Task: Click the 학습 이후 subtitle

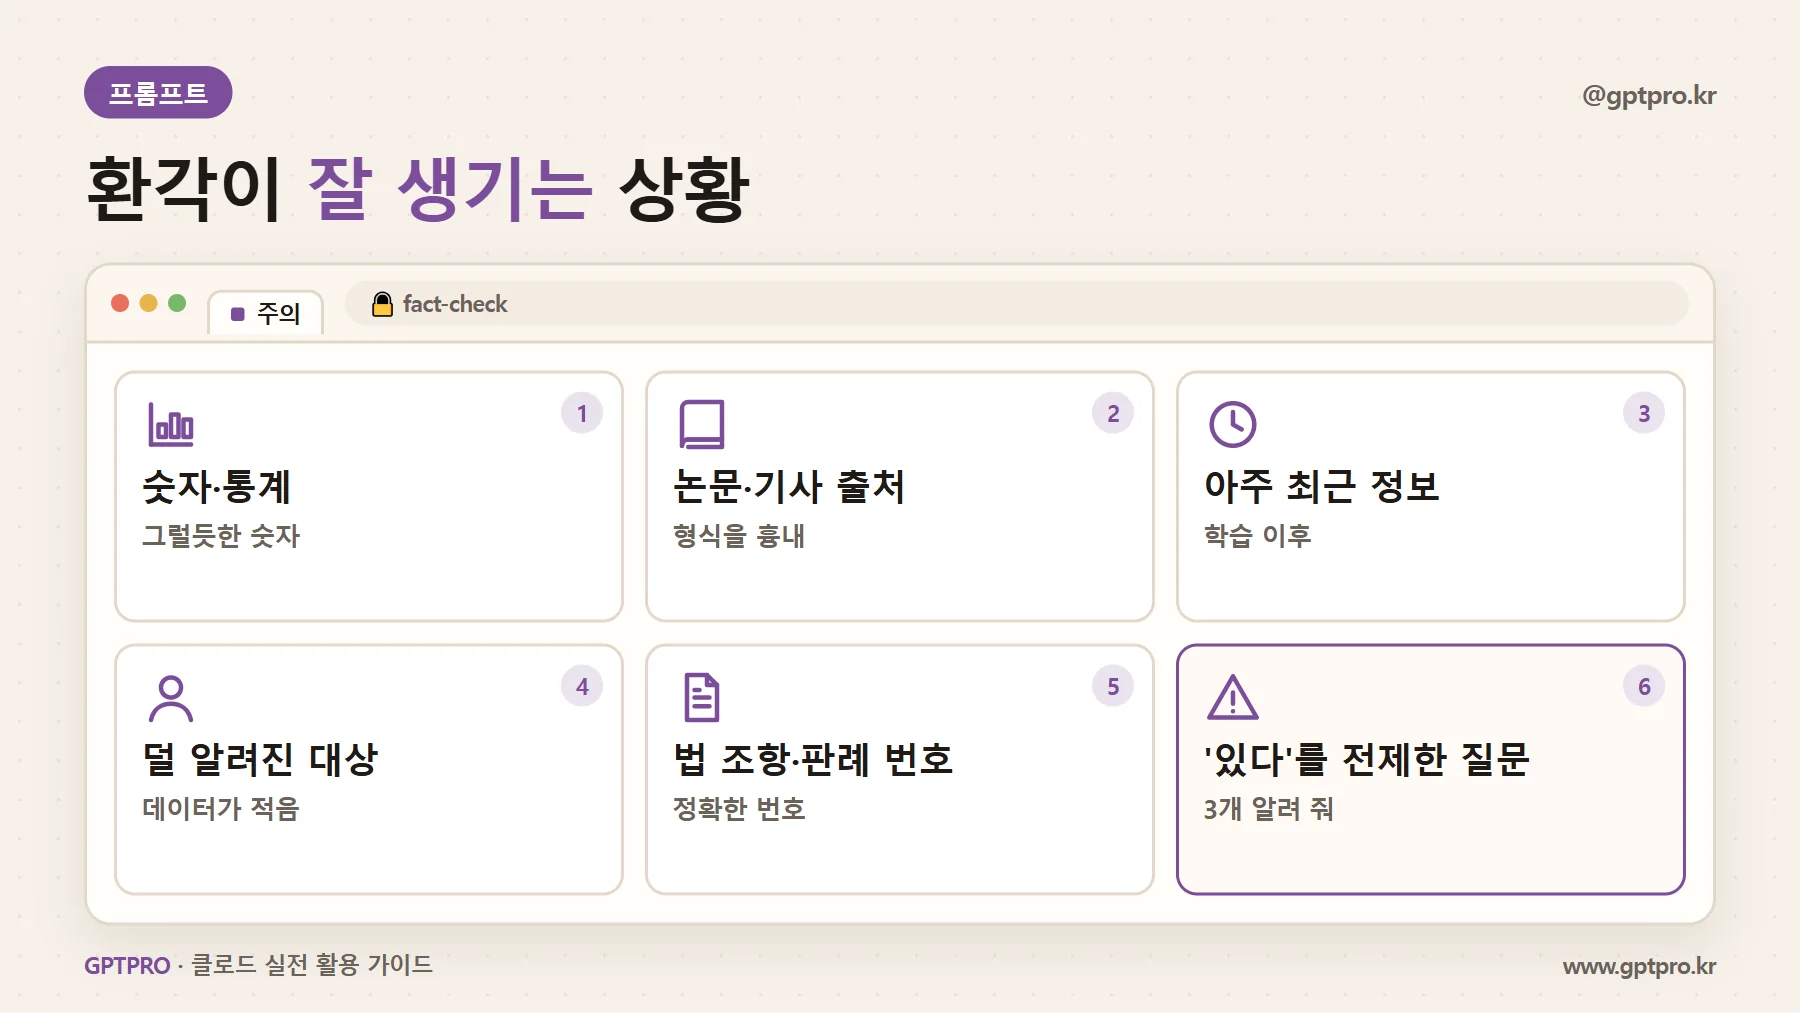Action: point(1258,536)
